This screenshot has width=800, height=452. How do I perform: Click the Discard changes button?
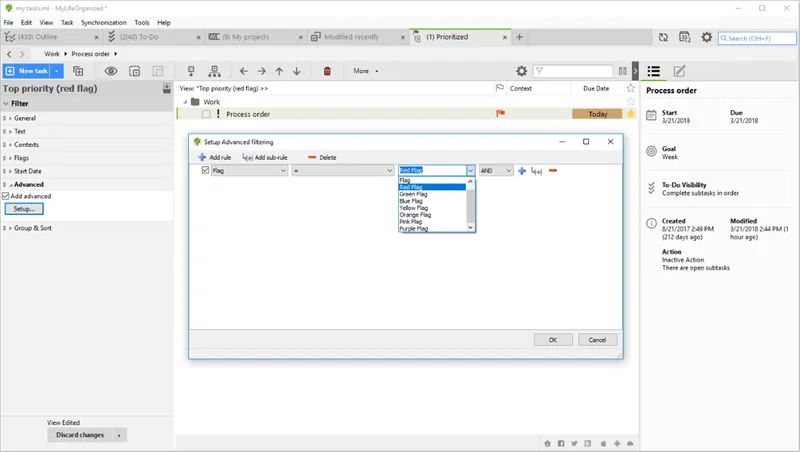point(88,435)
